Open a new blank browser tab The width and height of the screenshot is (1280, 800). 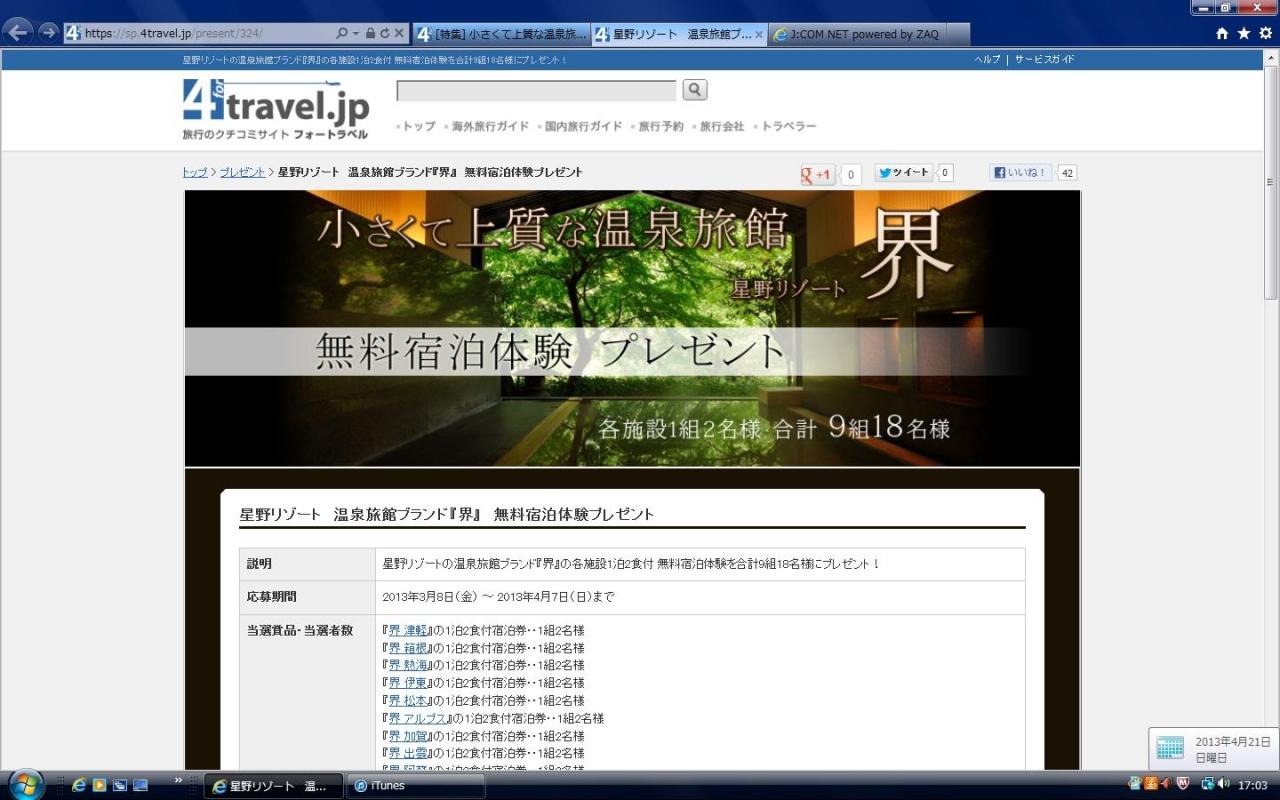pos(958,34)
